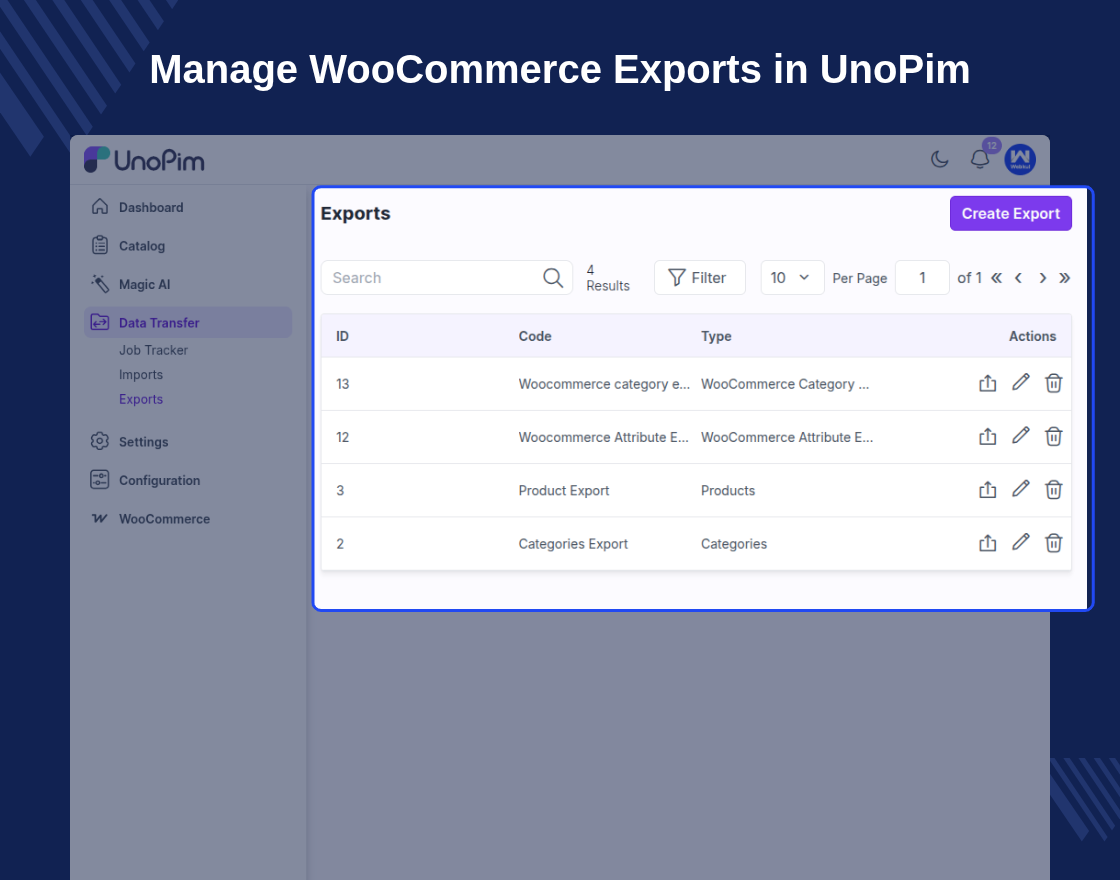This screenshot has height=880, width=1120.
Task: Run the Product Export job
Action: click(x=987, y=490)
